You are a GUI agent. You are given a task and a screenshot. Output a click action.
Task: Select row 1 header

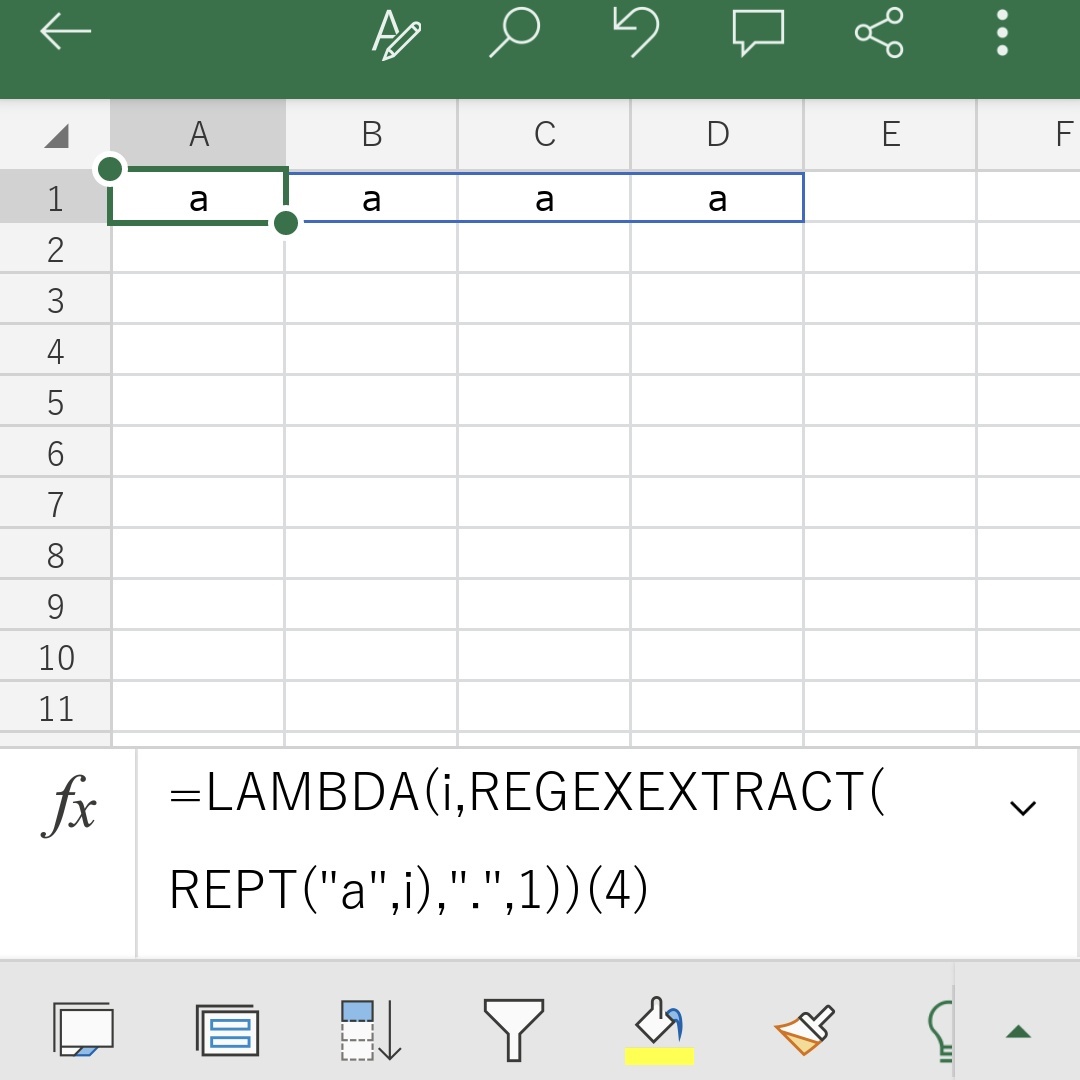coord(55,198)
